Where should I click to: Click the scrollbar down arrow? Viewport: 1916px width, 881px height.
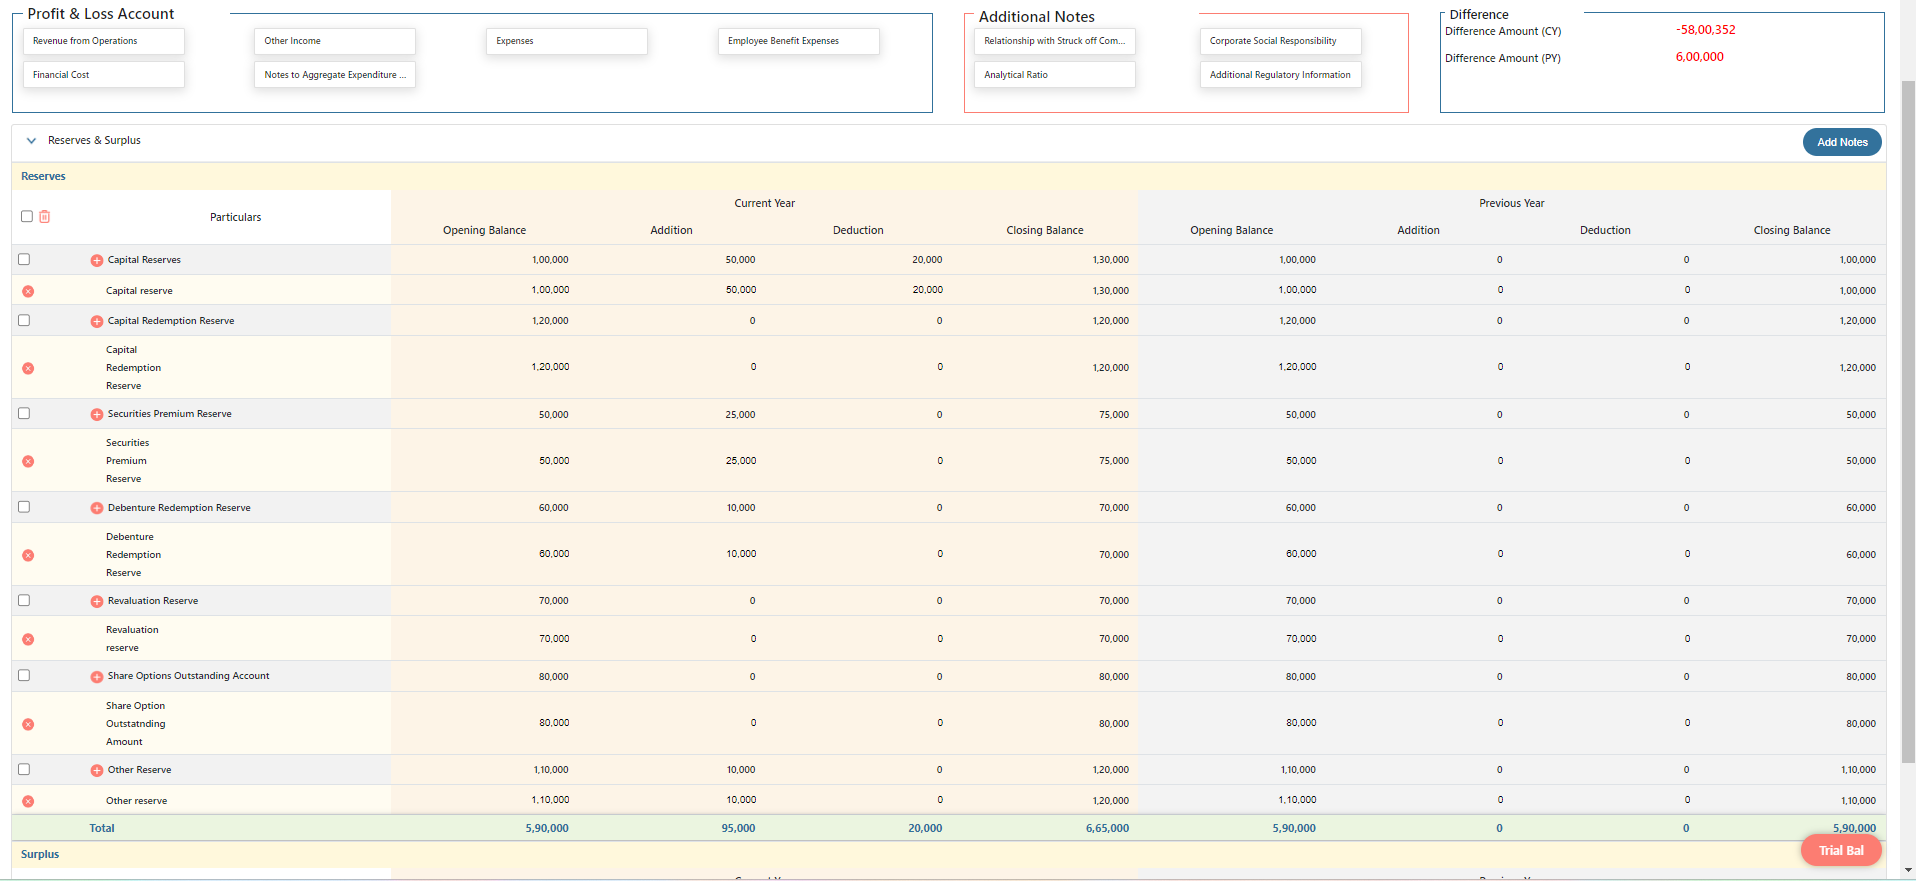[1908, 872]
